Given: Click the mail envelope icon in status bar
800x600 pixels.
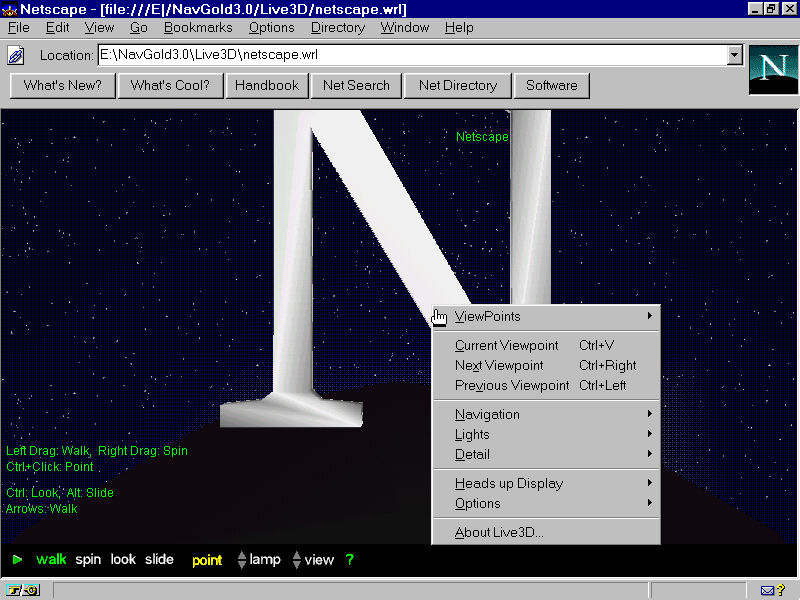Looking at the screenshot, I should coord(767,591).
